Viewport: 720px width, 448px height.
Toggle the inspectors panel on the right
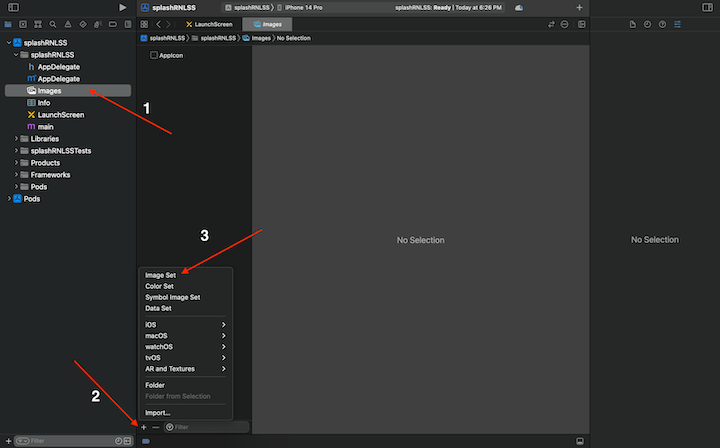tap(708, 7)
